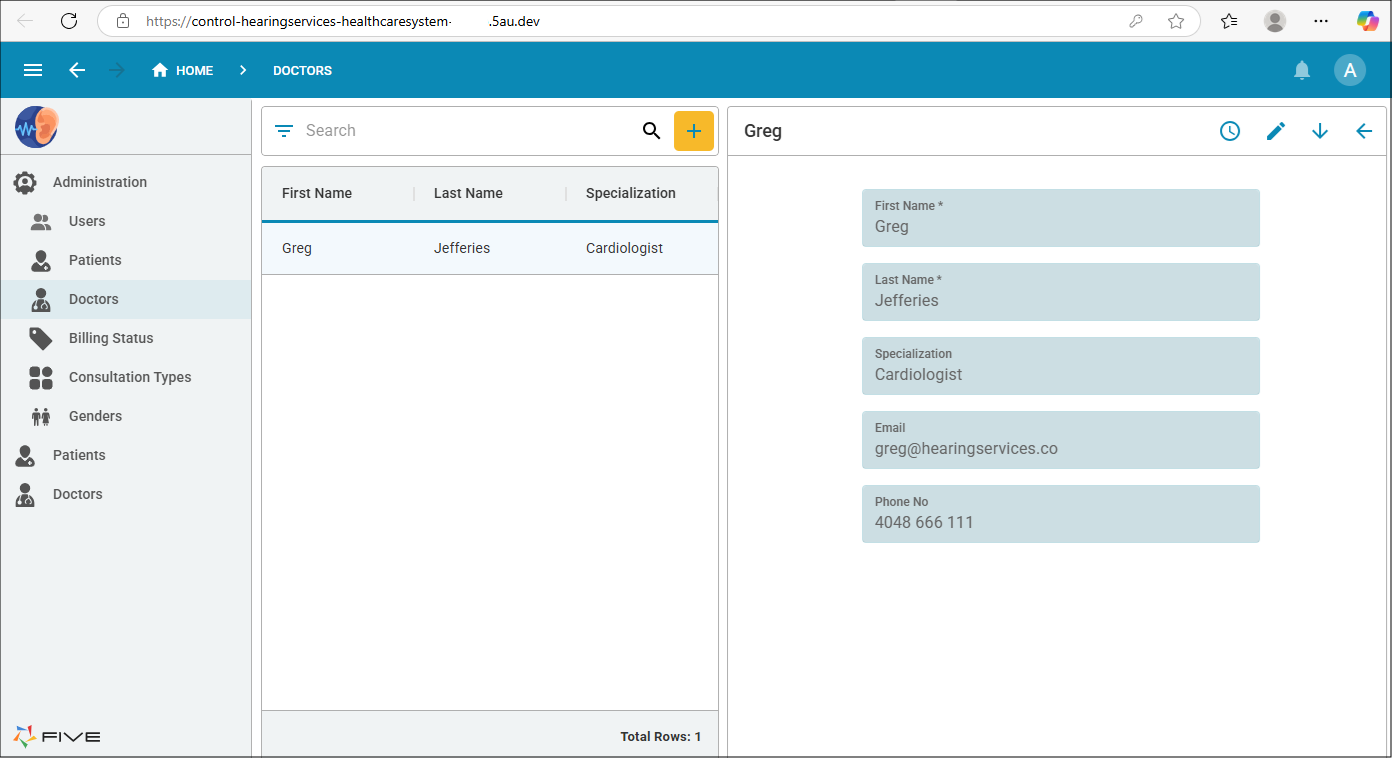1392x758 pixels.
Task: Click the app bar back arrow
Action: point(77,70)
